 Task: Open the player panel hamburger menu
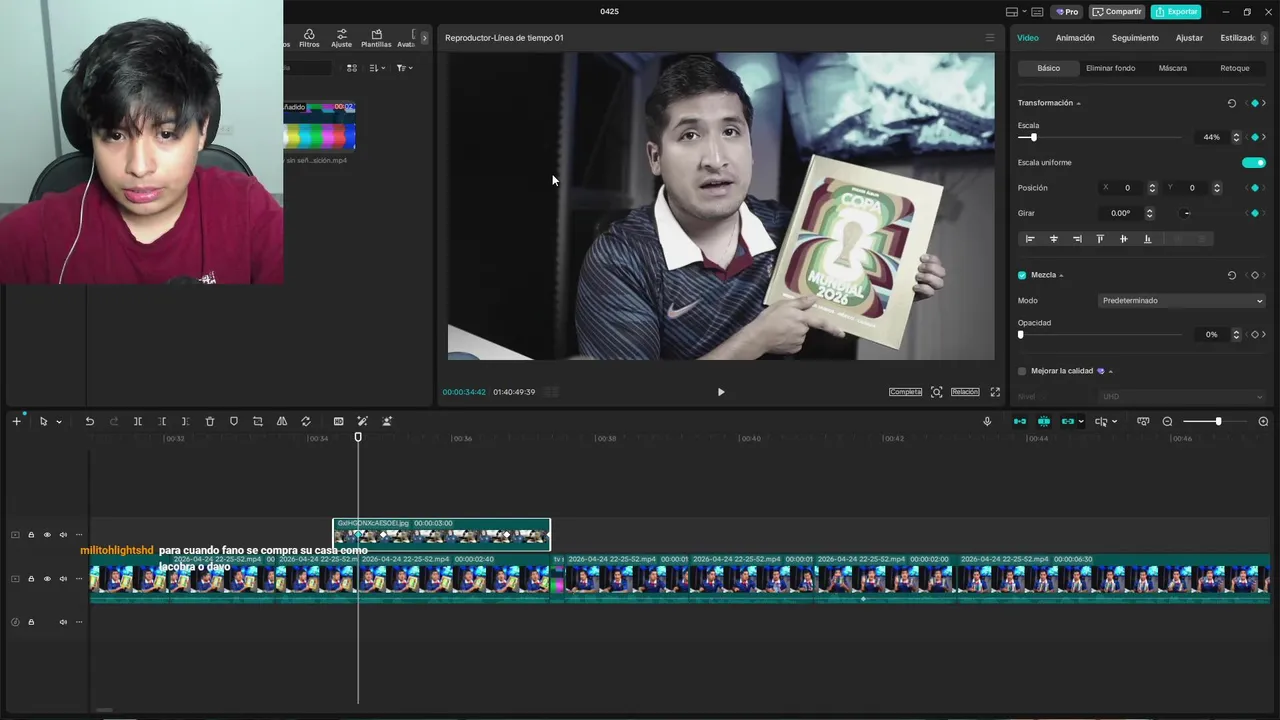[990, 38]
